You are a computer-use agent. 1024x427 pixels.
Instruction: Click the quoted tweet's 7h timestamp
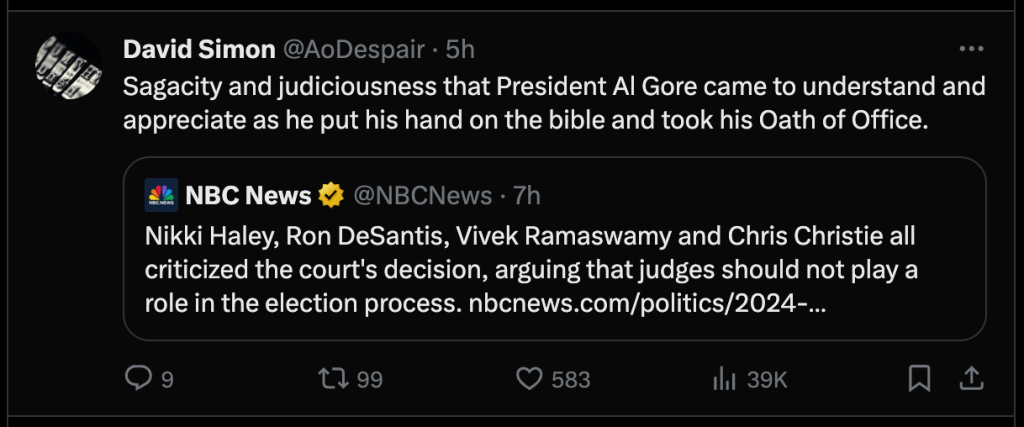point(526,194)
